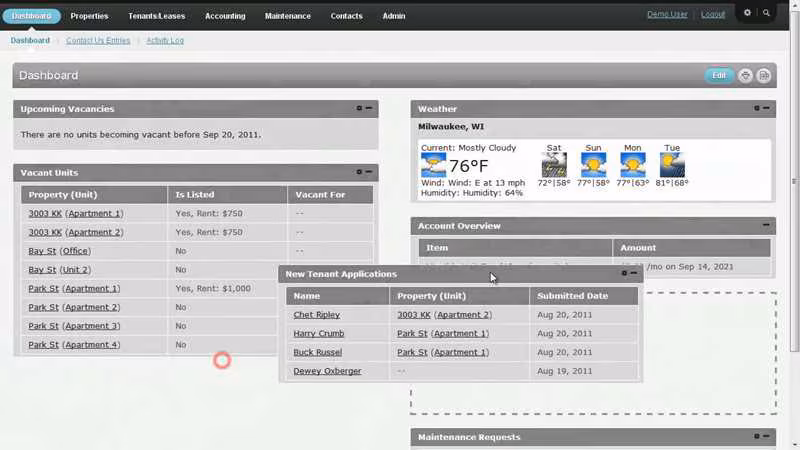Click the search magnifier icon in top bar
The width and height of the screenshot is (800, 450).
(766, 13)
